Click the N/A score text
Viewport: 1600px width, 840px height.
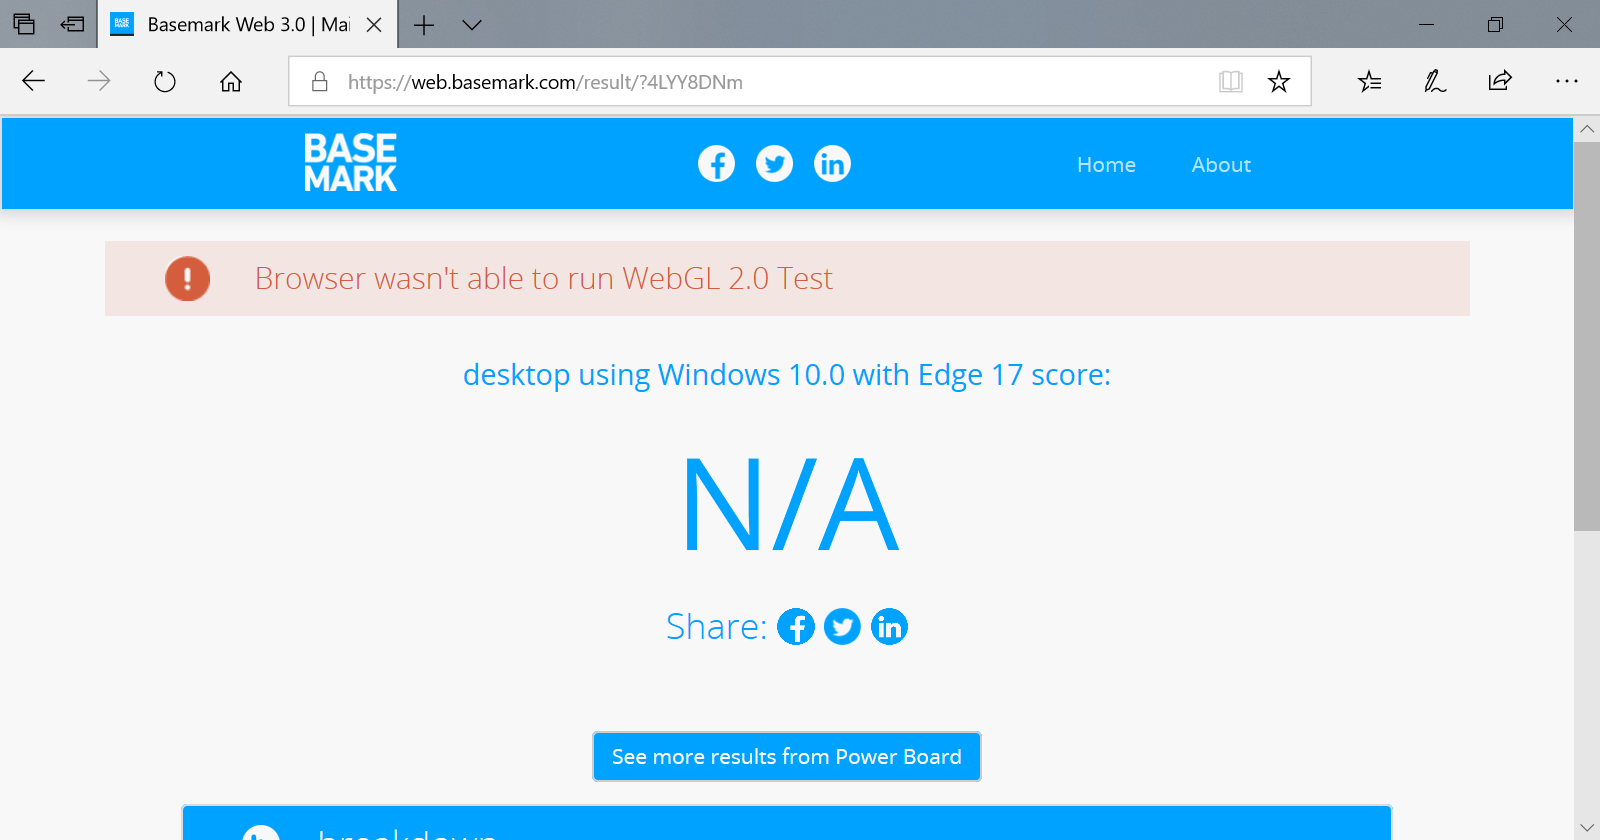tap(790, 505)
